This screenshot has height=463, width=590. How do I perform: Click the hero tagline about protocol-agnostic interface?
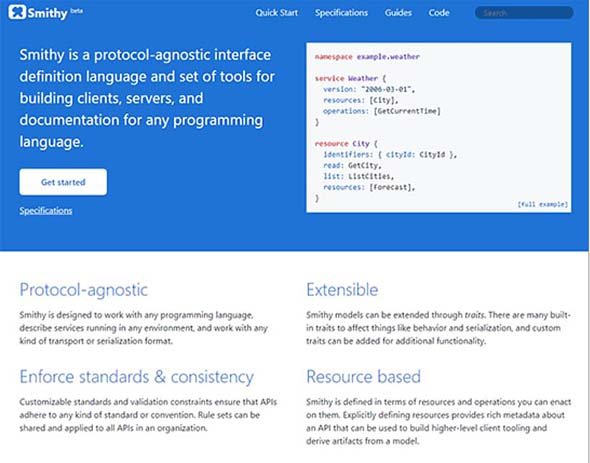(147, 98)
